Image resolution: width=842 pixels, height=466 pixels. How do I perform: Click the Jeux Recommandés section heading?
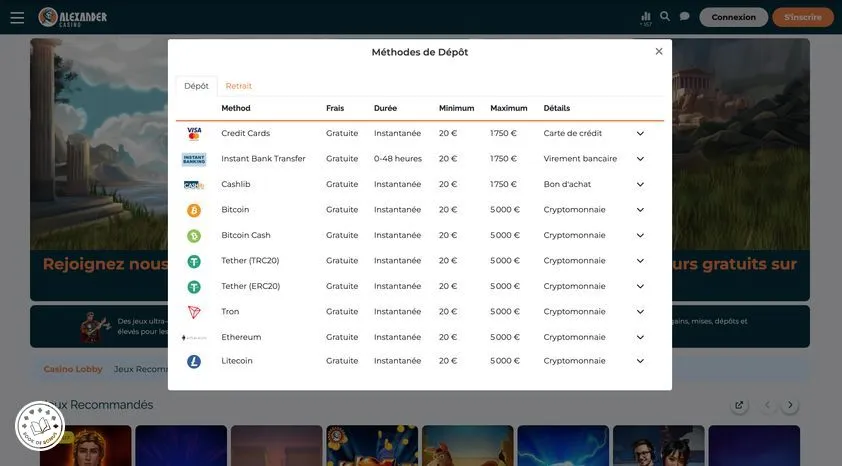tap(99, 405)
